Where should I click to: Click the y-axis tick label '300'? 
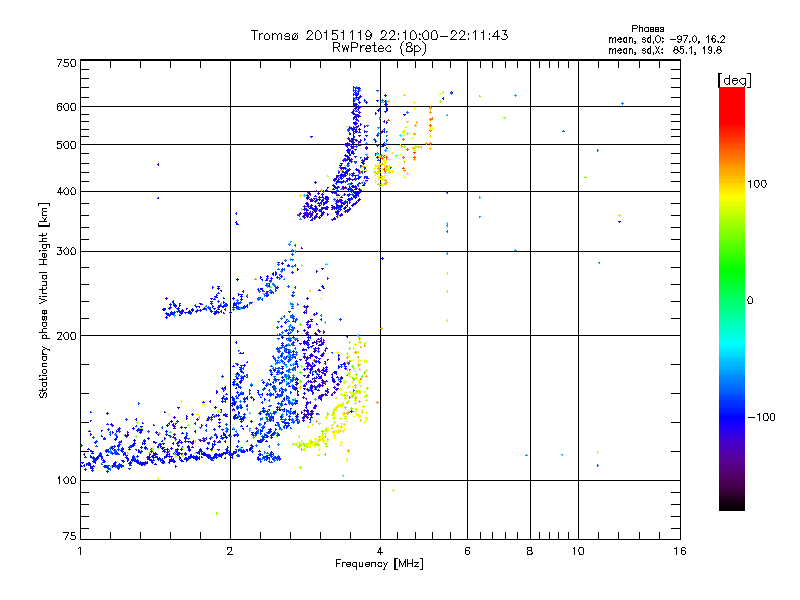pyautogui.click(x=66, y=252)
